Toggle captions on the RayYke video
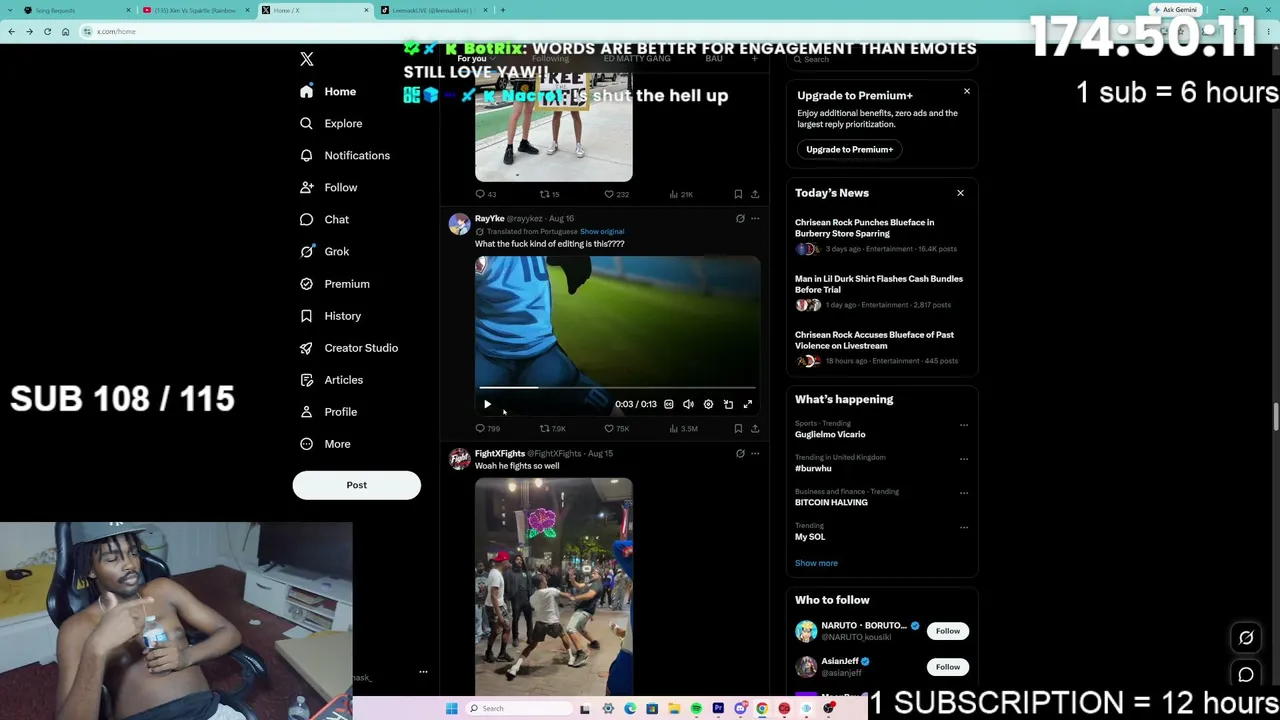 coord(669,404)
